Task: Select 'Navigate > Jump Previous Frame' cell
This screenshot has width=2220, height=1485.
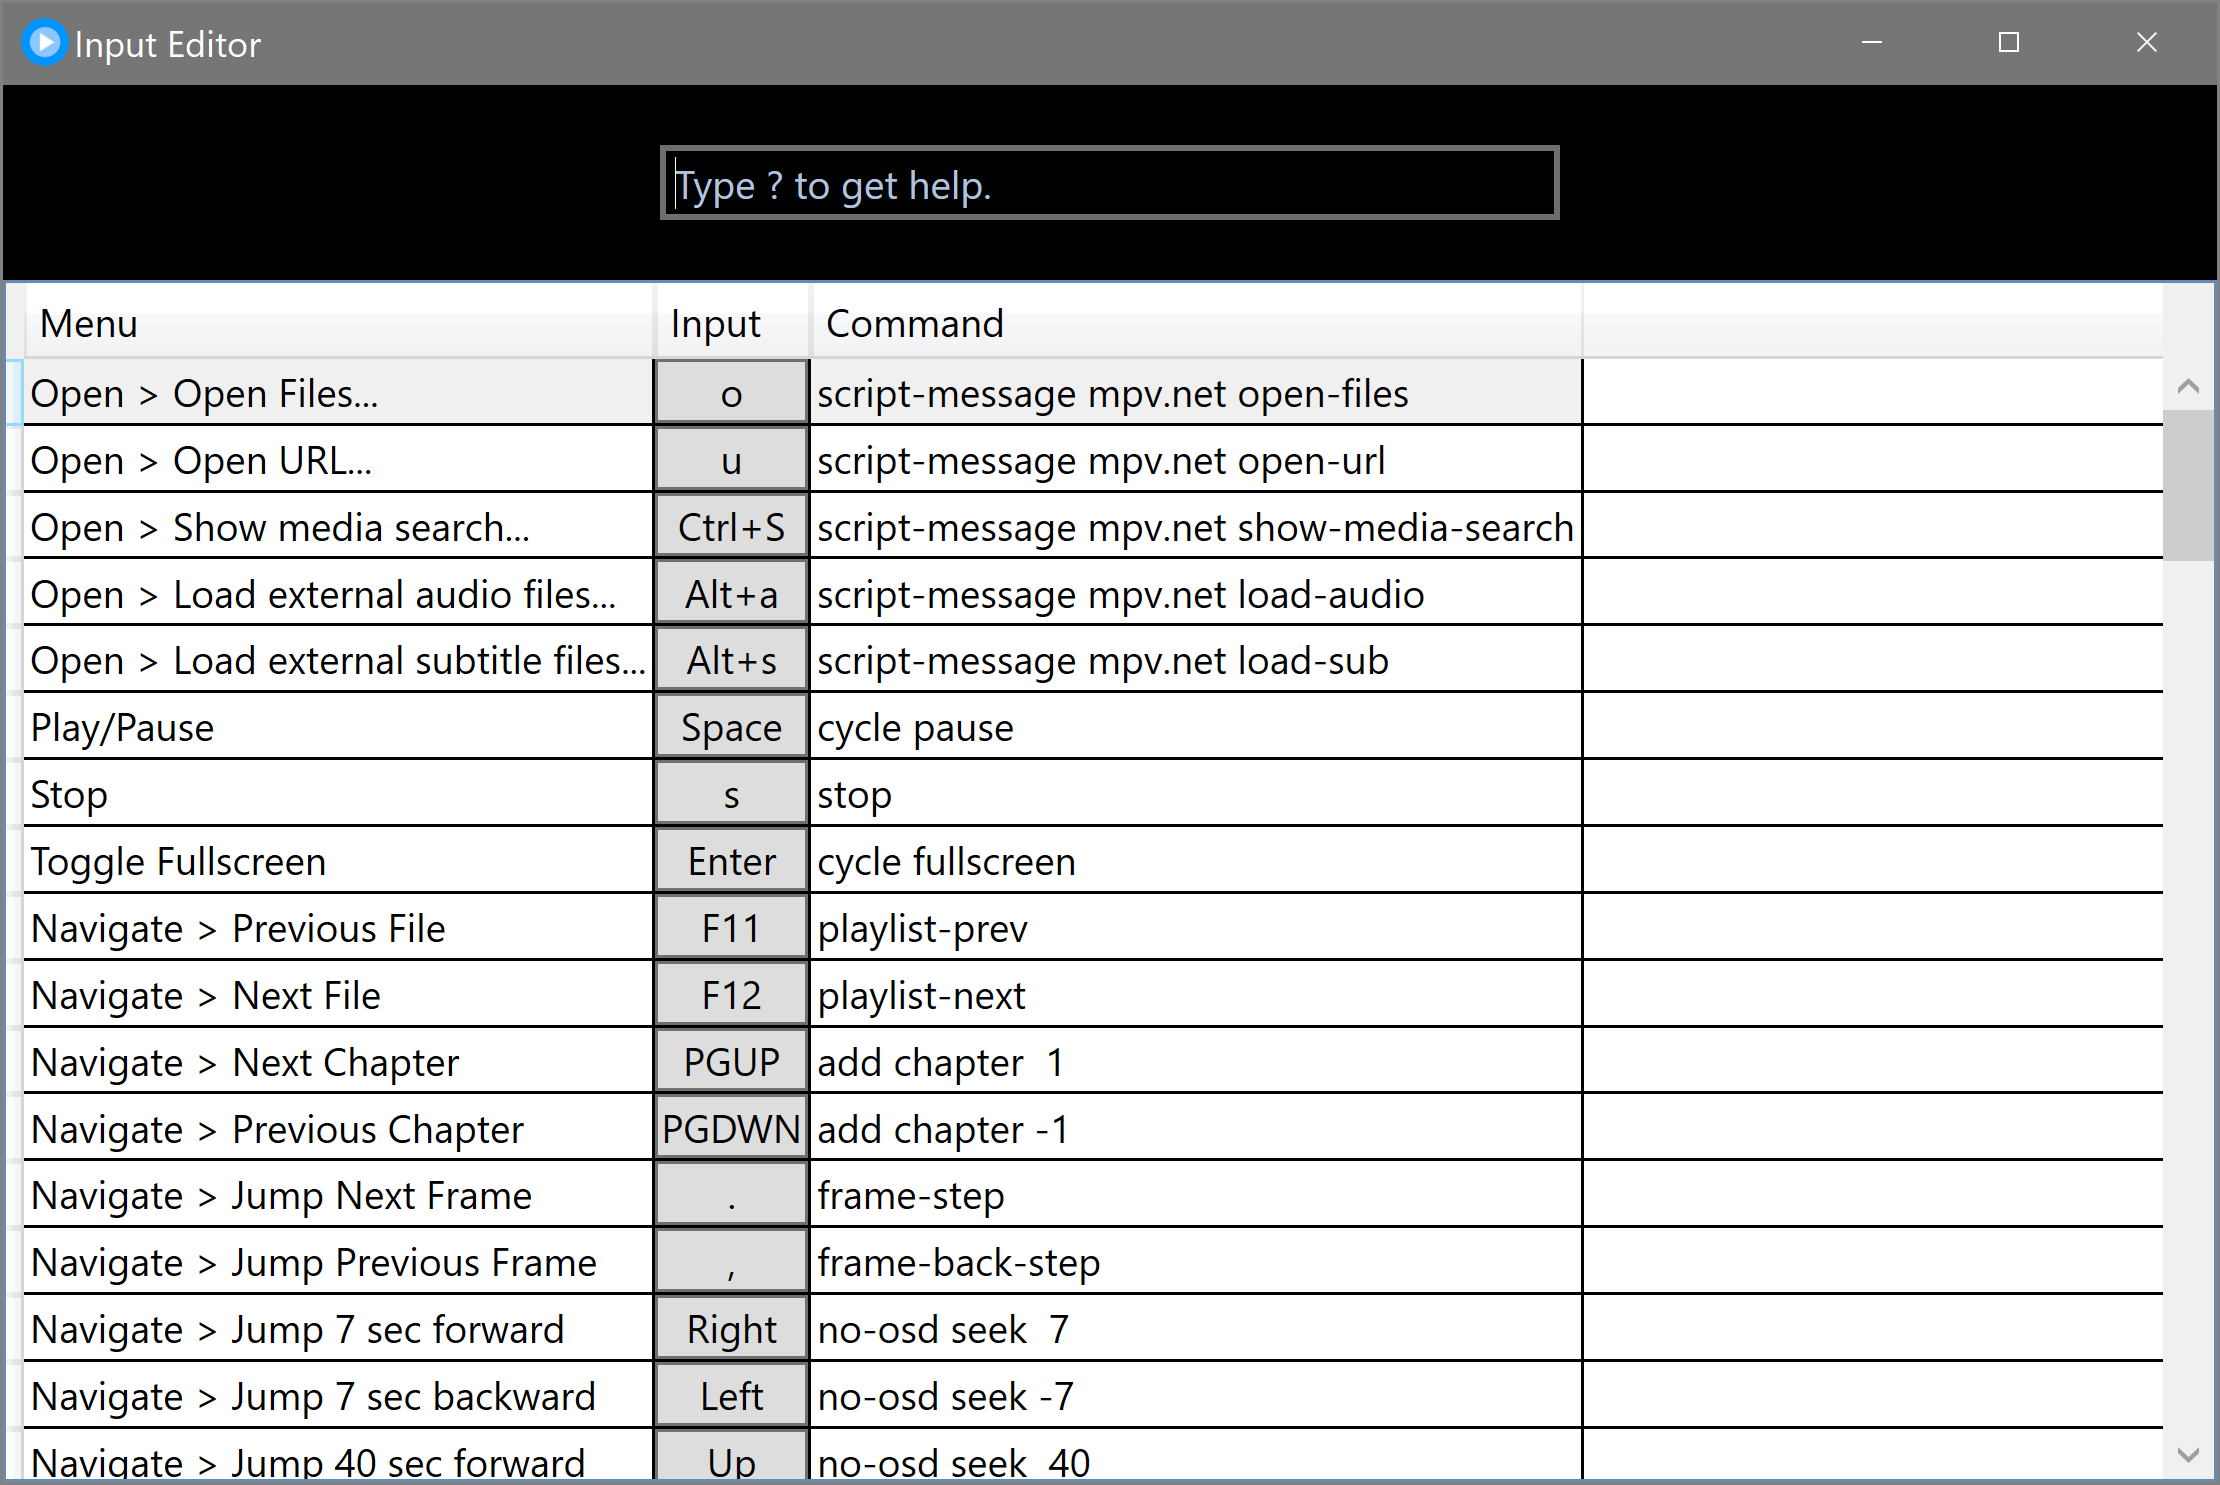Action: pyautogui.click(x=338, y=1262)
